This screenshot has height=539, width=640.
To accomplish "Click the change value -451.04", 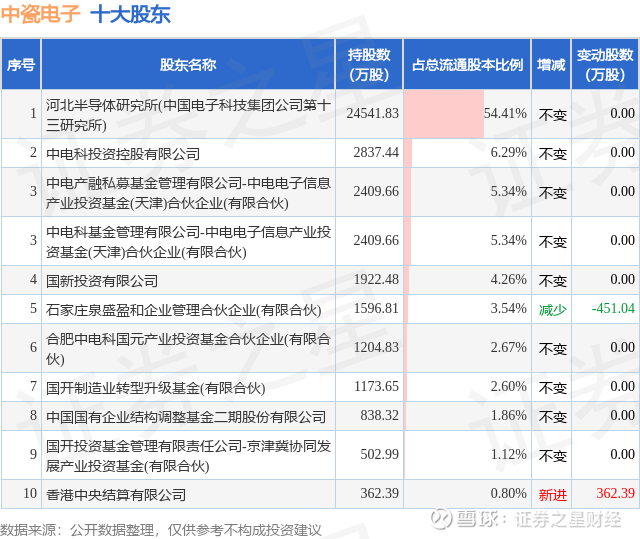I will pyautogui.click(x=613, y=308).
